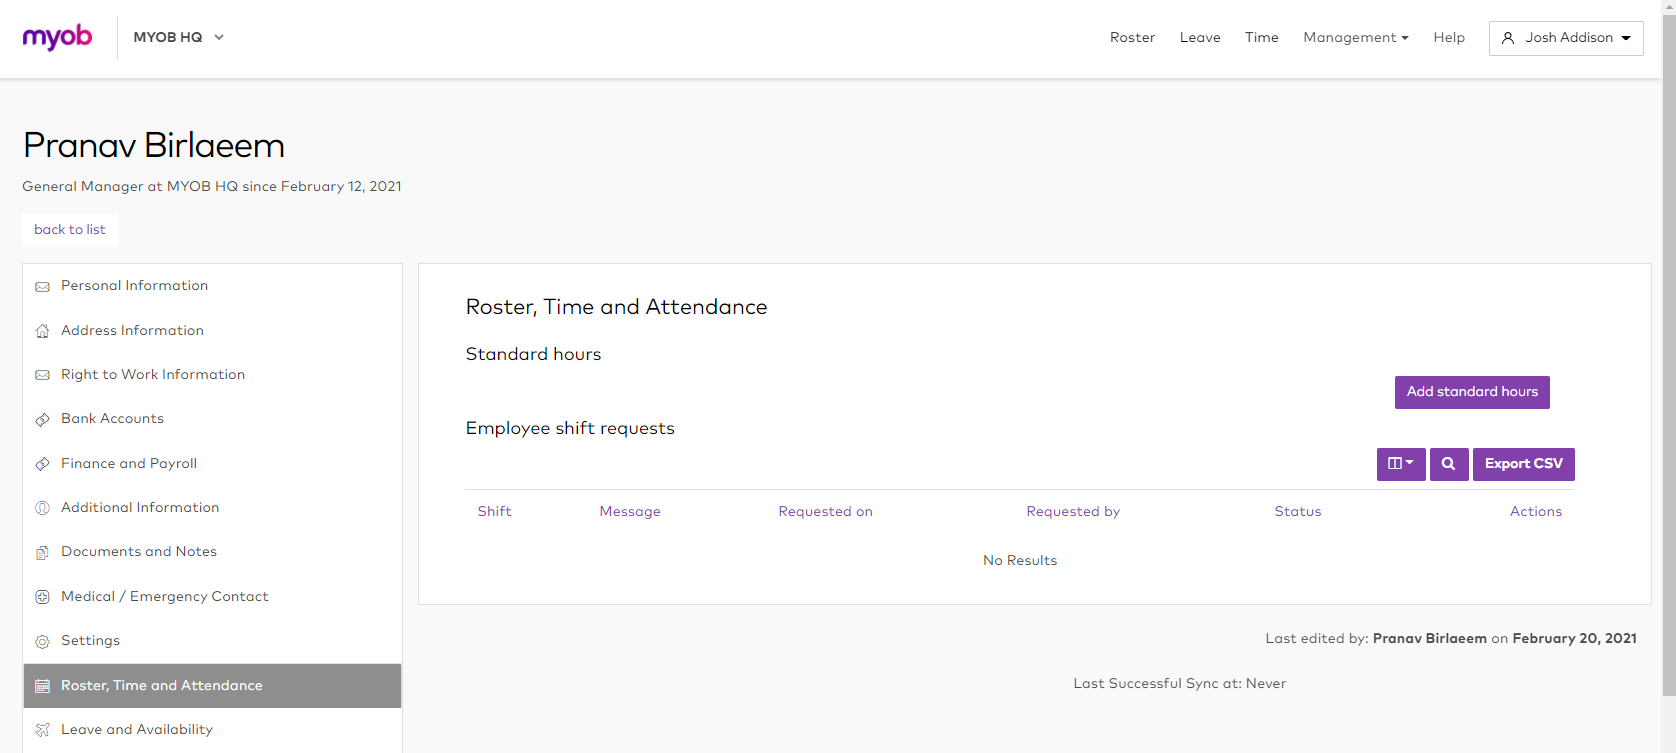Click the Leave and Availability plane icon
Screen dimensions: 1676x753
click(42, 730)
